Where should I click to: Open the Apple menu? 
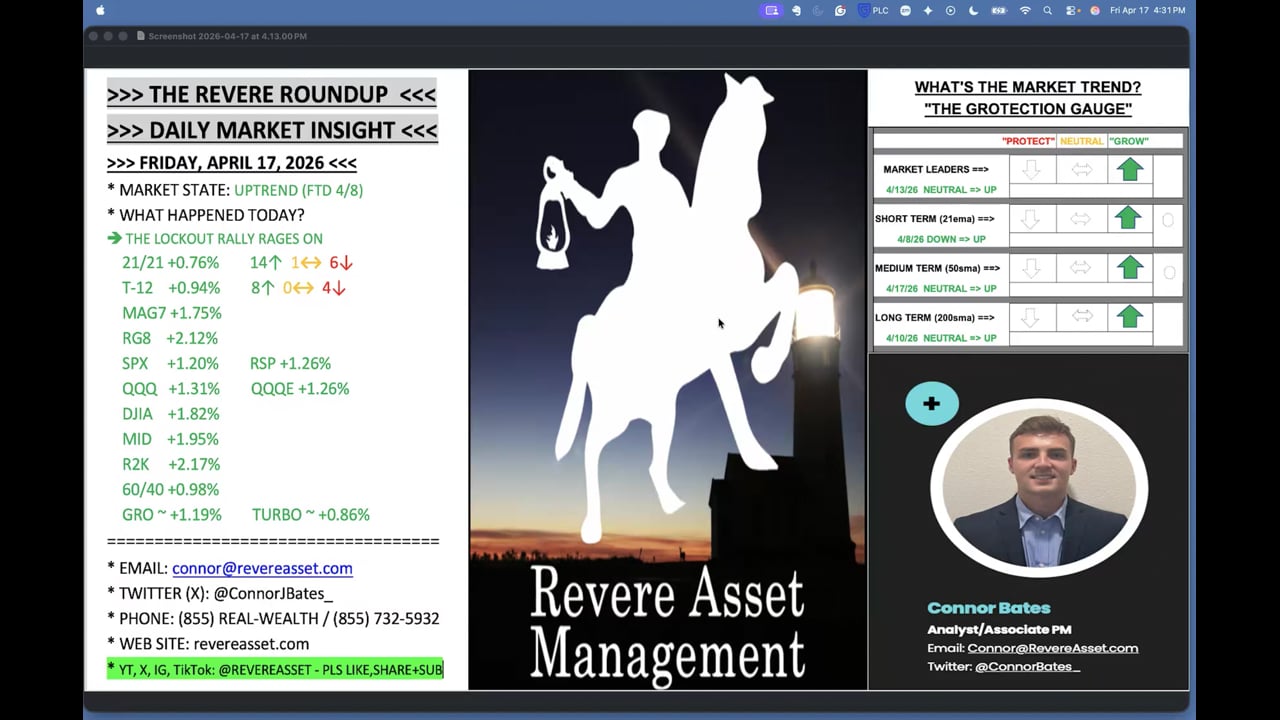point(100,10)
